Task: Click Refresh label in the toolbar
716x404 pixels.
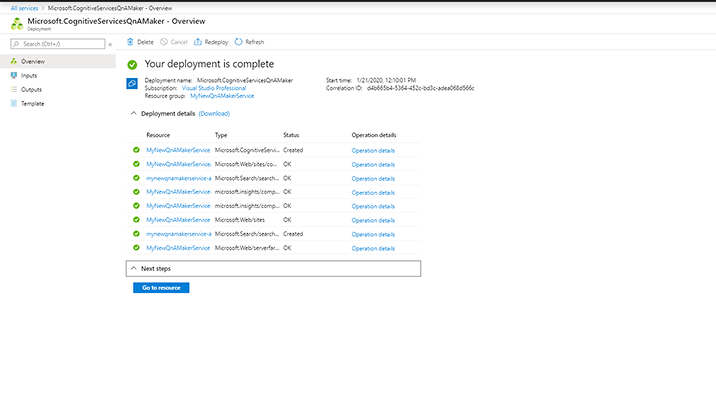Action: click(255, 42)
